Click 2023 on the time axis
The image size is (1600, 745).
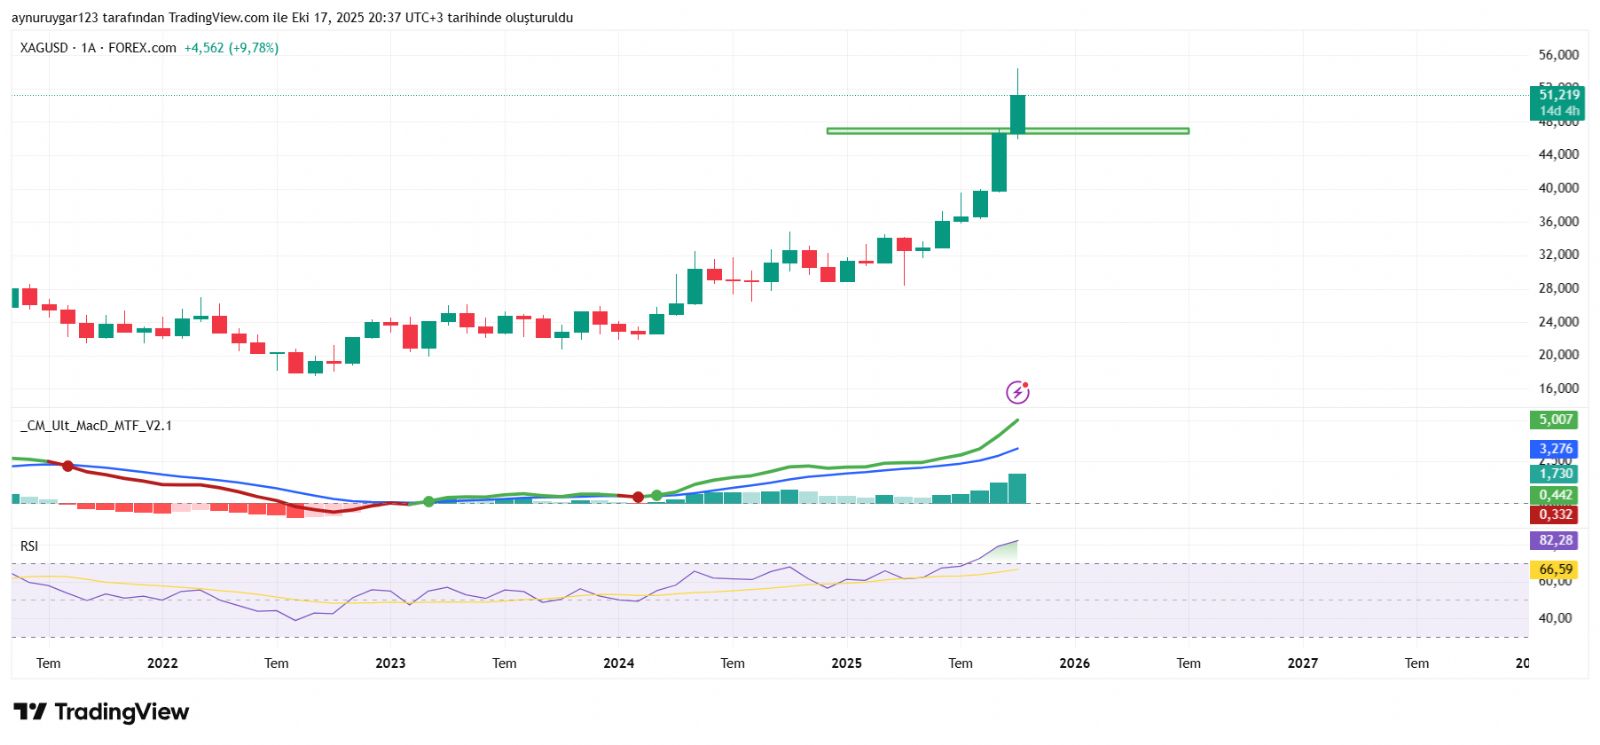(390, 663)
